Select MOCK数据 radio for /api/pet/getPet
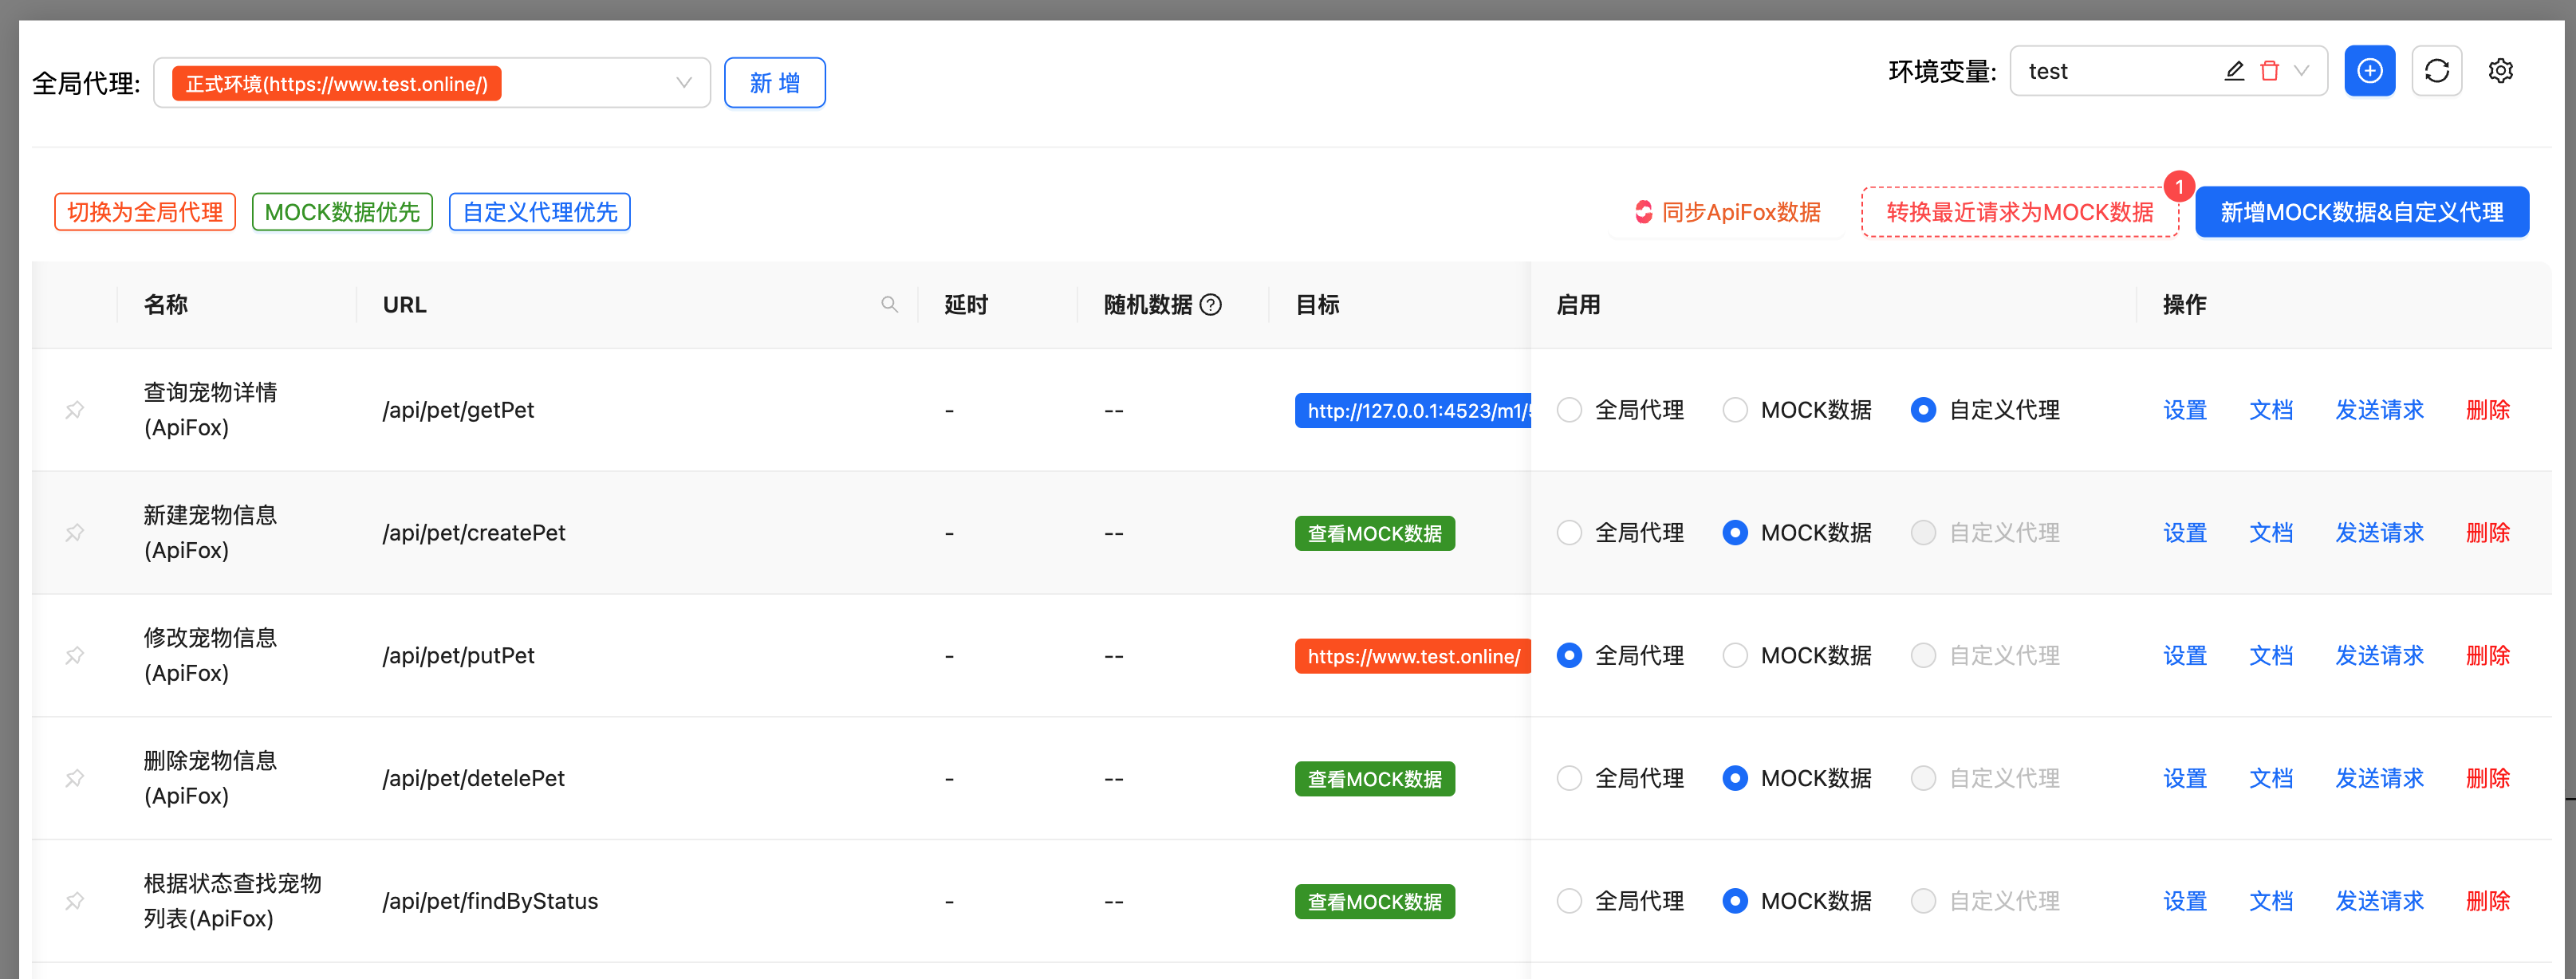Screen dimensions: 2576x979 click(1735, 410)
